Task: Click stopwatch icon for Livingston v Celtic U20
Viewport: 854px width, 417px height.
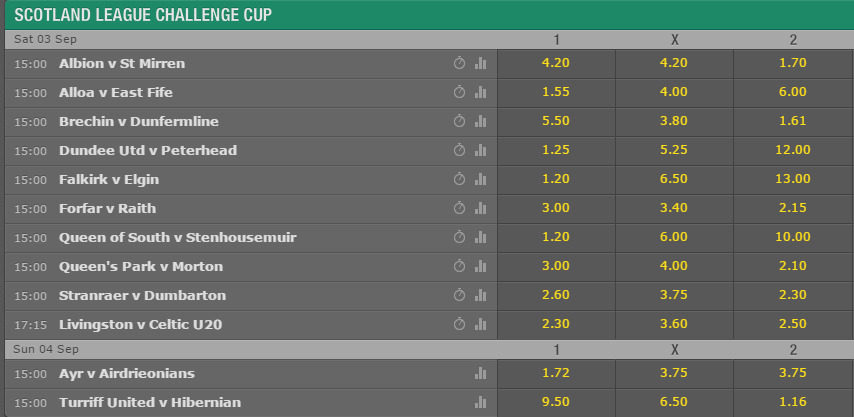Action: 459,324
